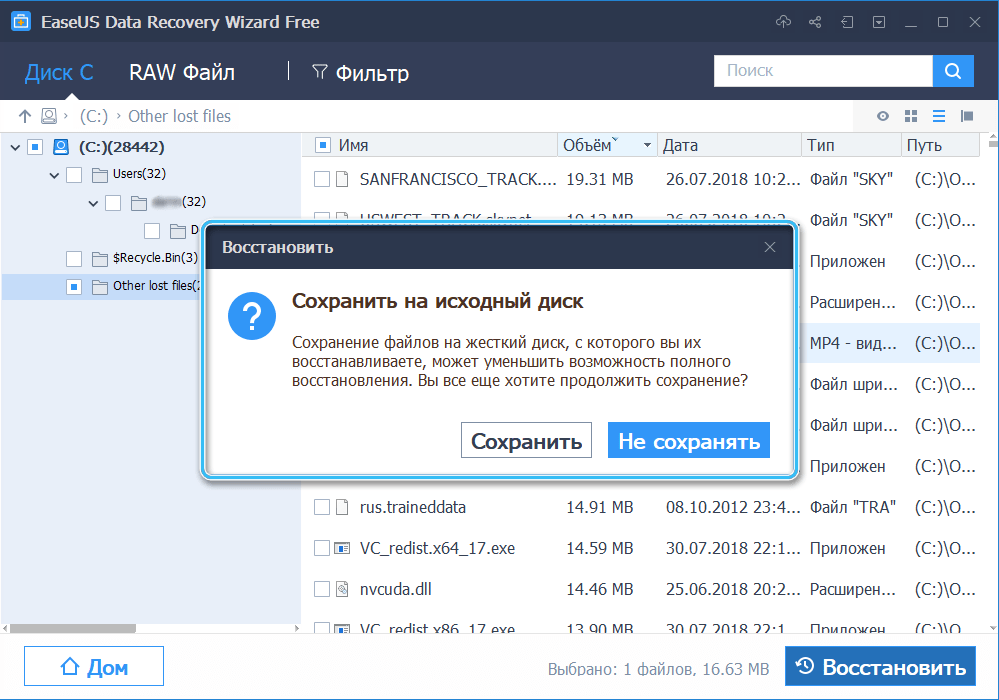Click the funnel icon next to Фильтр
999x700 pixels.
tap(319, 72)
